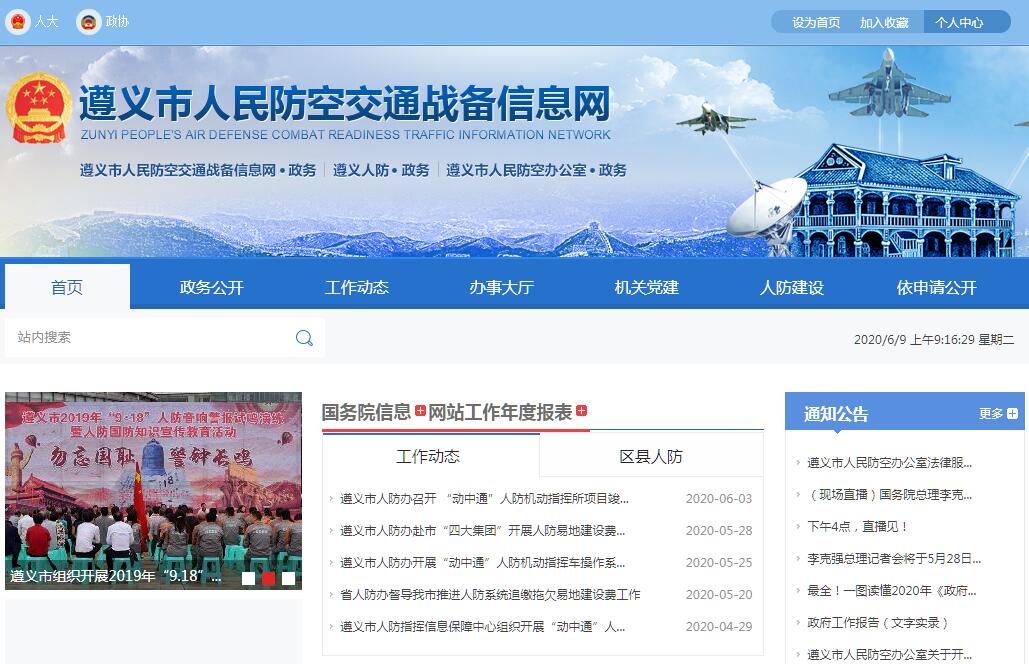
Task: Click red plus icon beside 网站工作年度报表
Action: (x=582, y=411)
